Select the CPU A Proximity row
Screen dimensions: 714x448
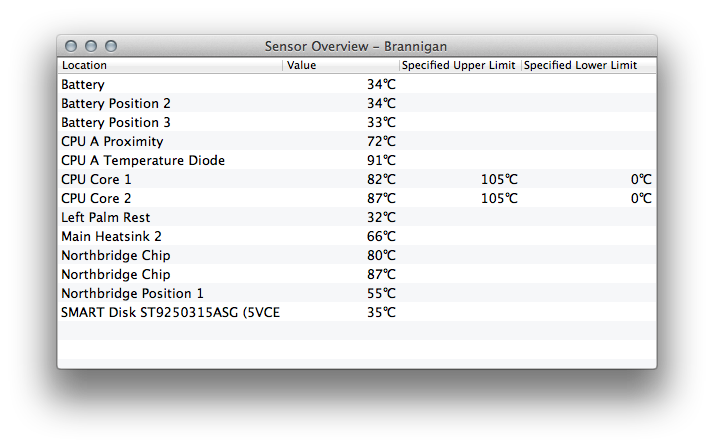pos(357,141)
